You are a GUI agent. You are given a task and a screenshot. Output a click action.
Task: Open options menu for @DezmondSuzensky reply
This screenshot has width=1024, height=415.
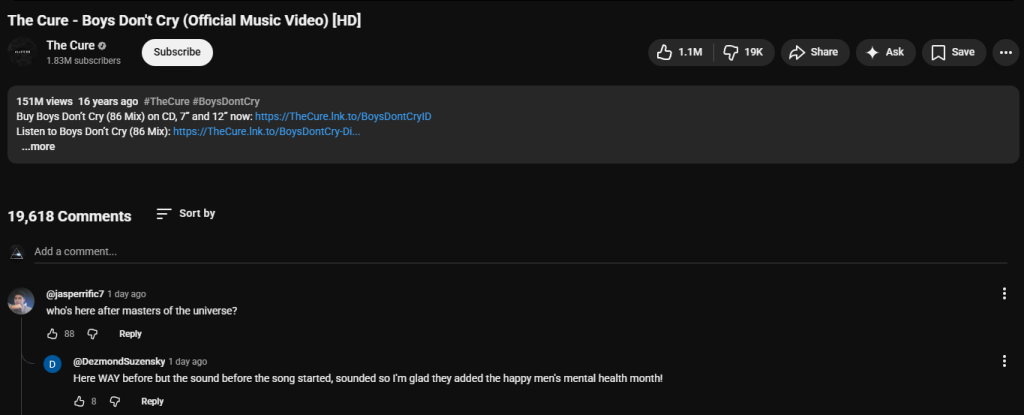point(1004,361)
